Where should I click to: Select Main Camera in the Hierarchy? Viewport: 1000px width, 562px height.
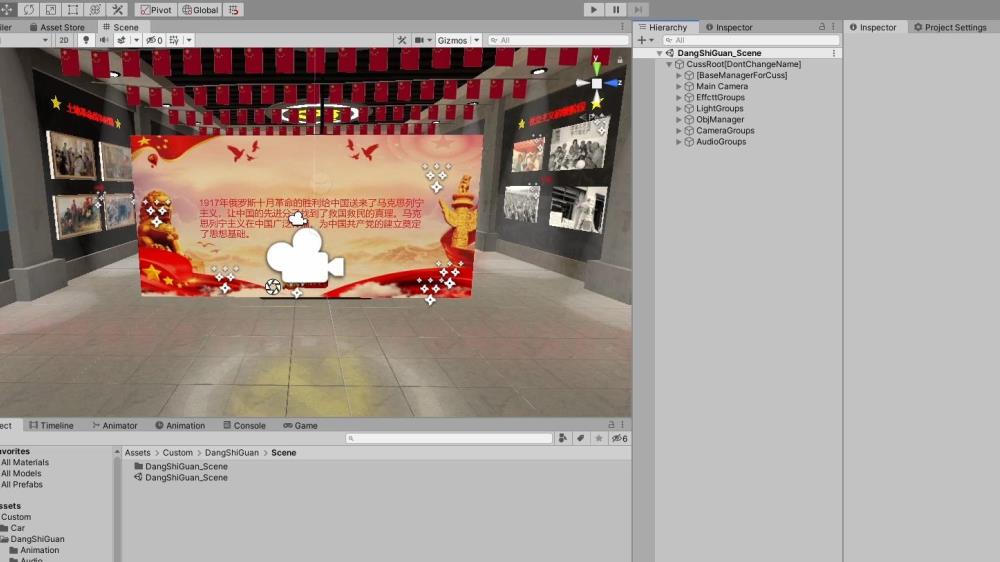click(722, 87)
